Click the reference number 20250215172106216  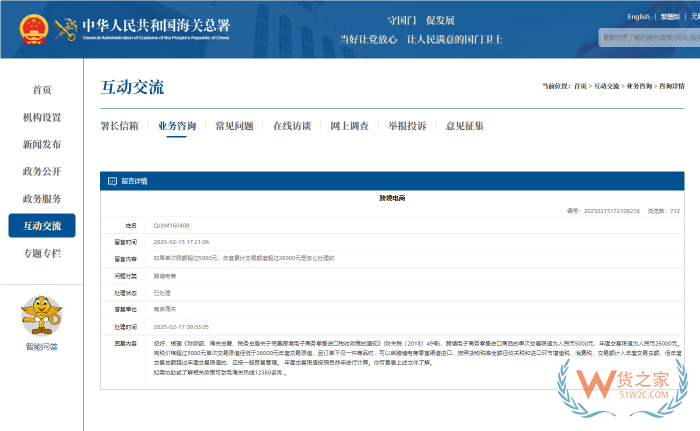612,211
